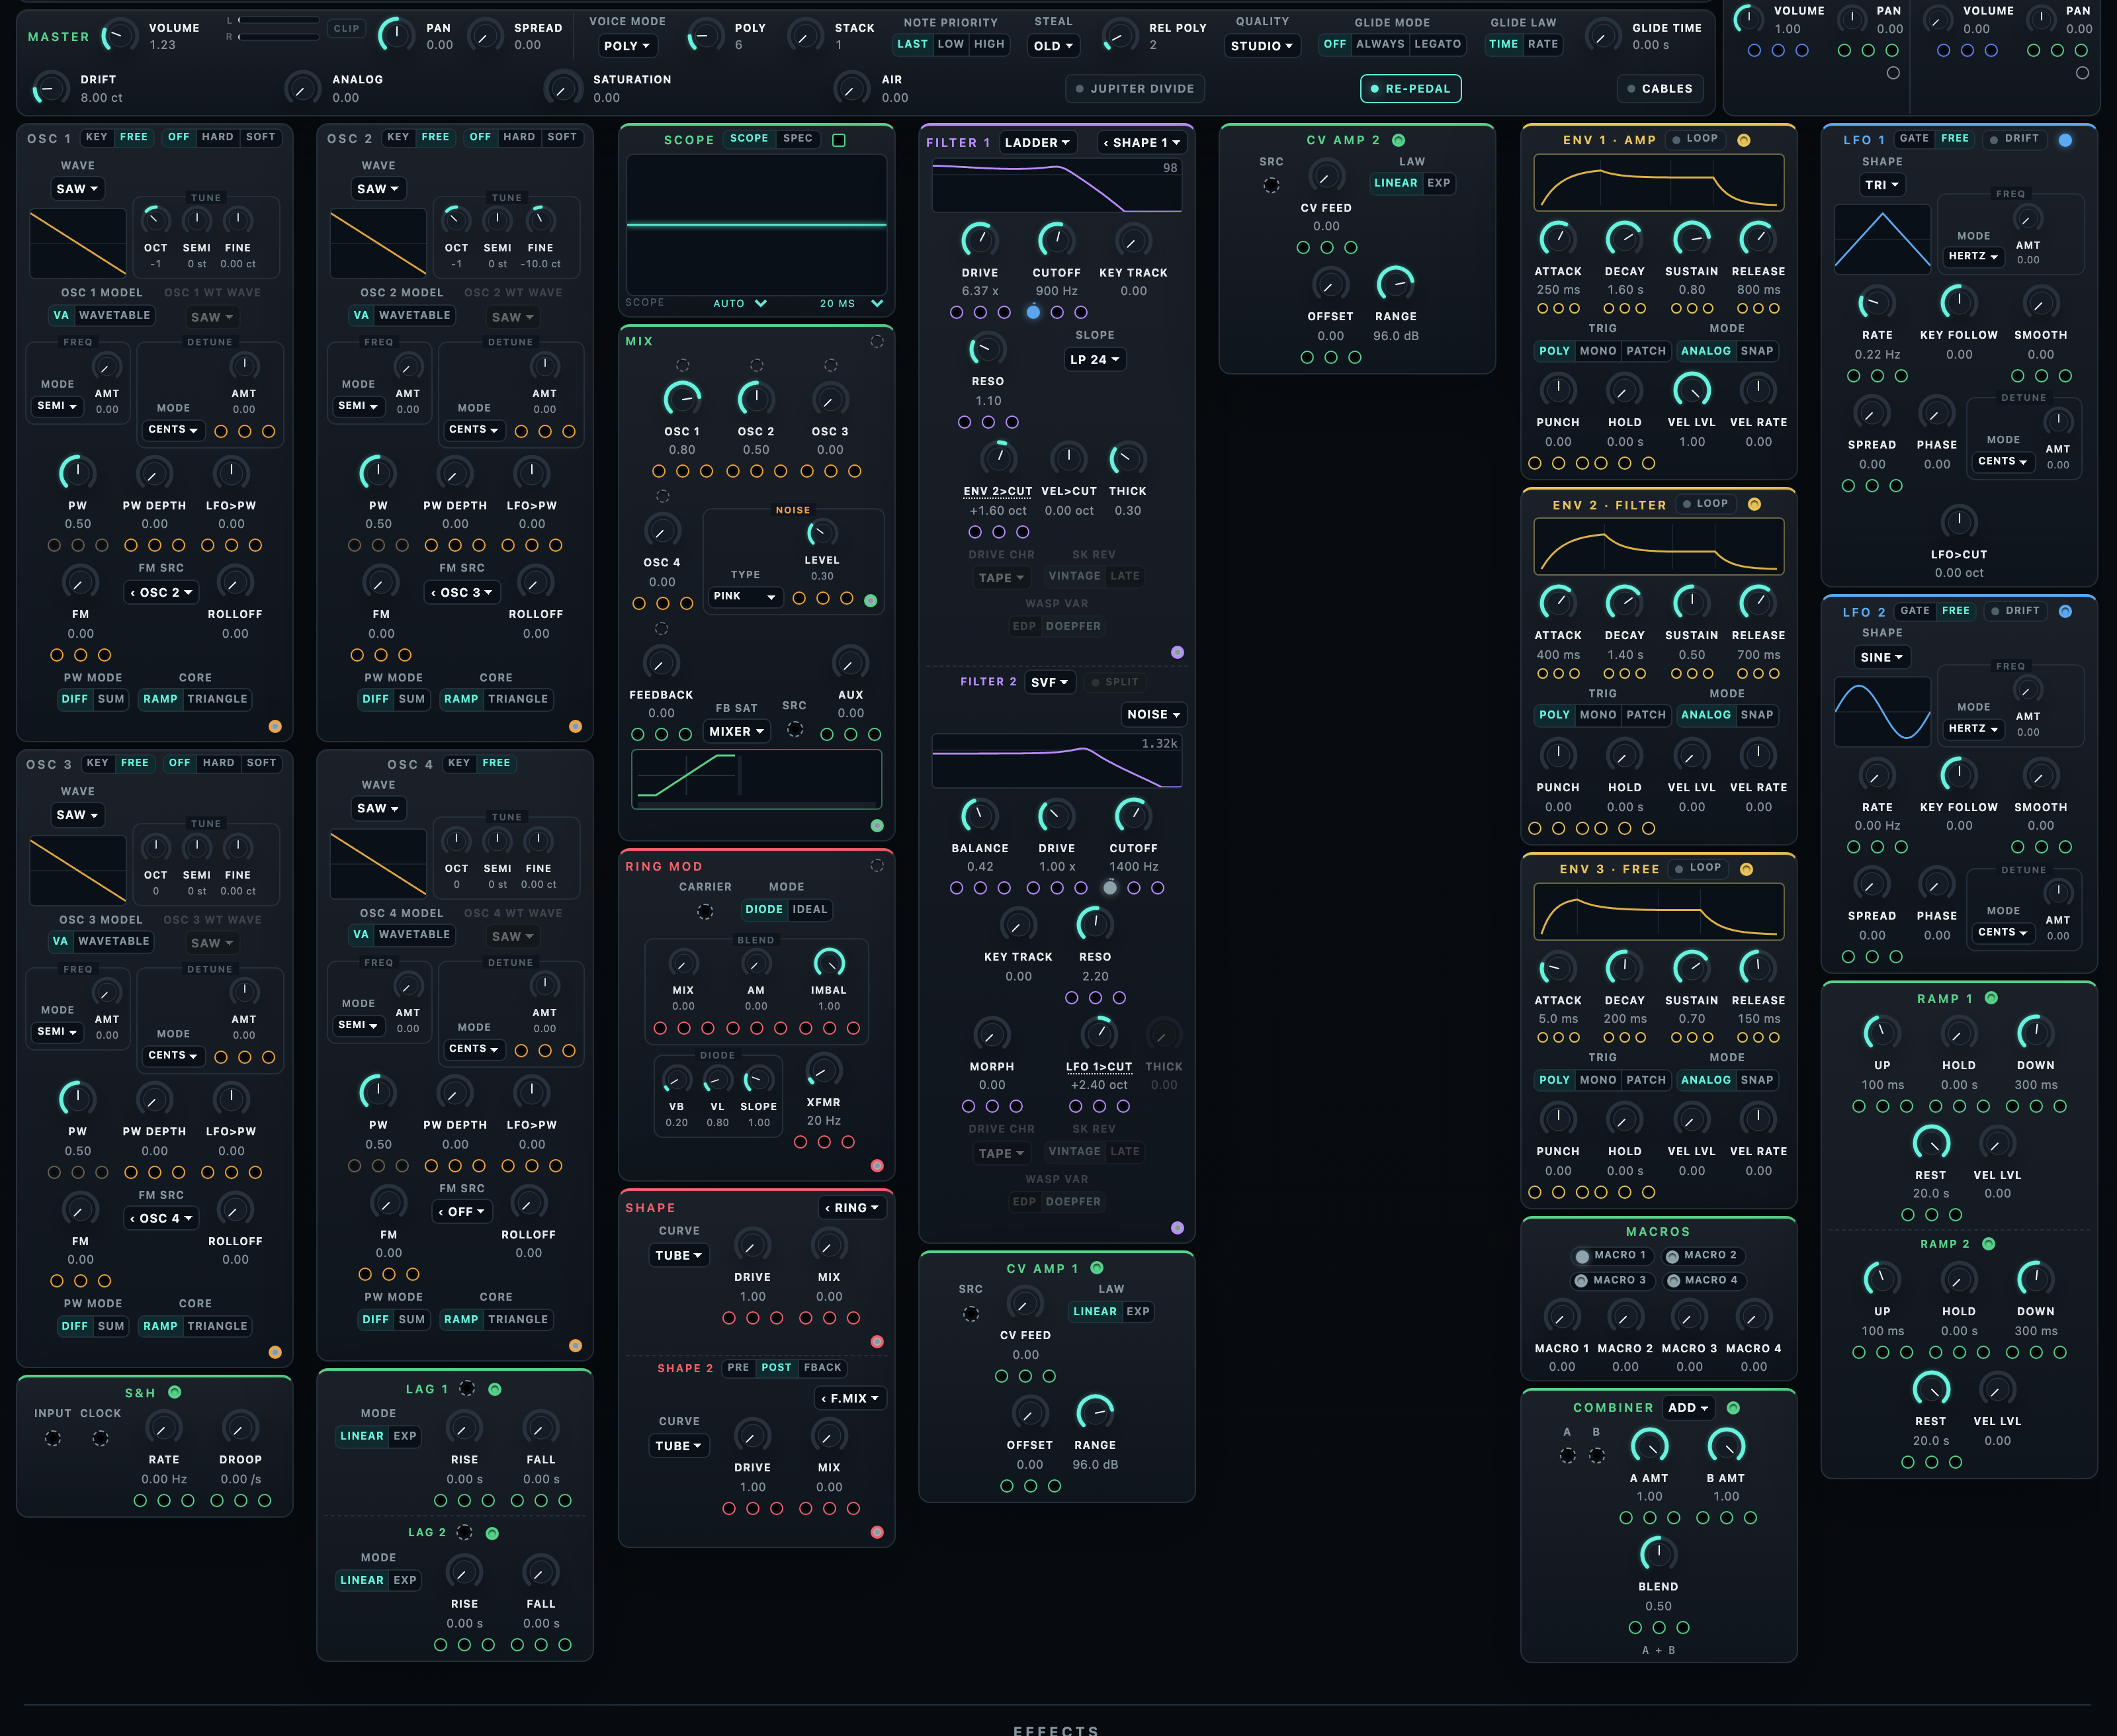Screen dimensions: 2117x1736
Task: Set OSC 2 PW mode to SUM
Action: (412, 700)
